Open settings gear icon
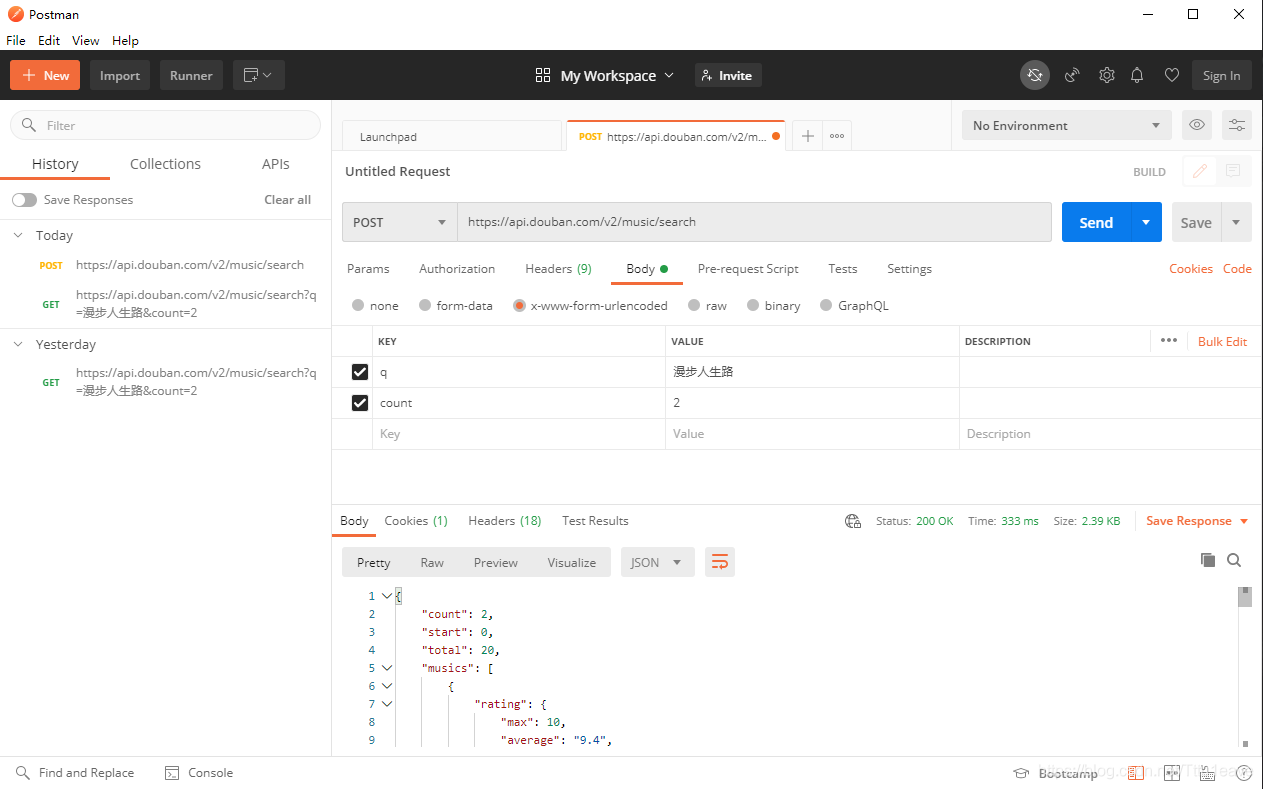 (x=1107, y=75)
